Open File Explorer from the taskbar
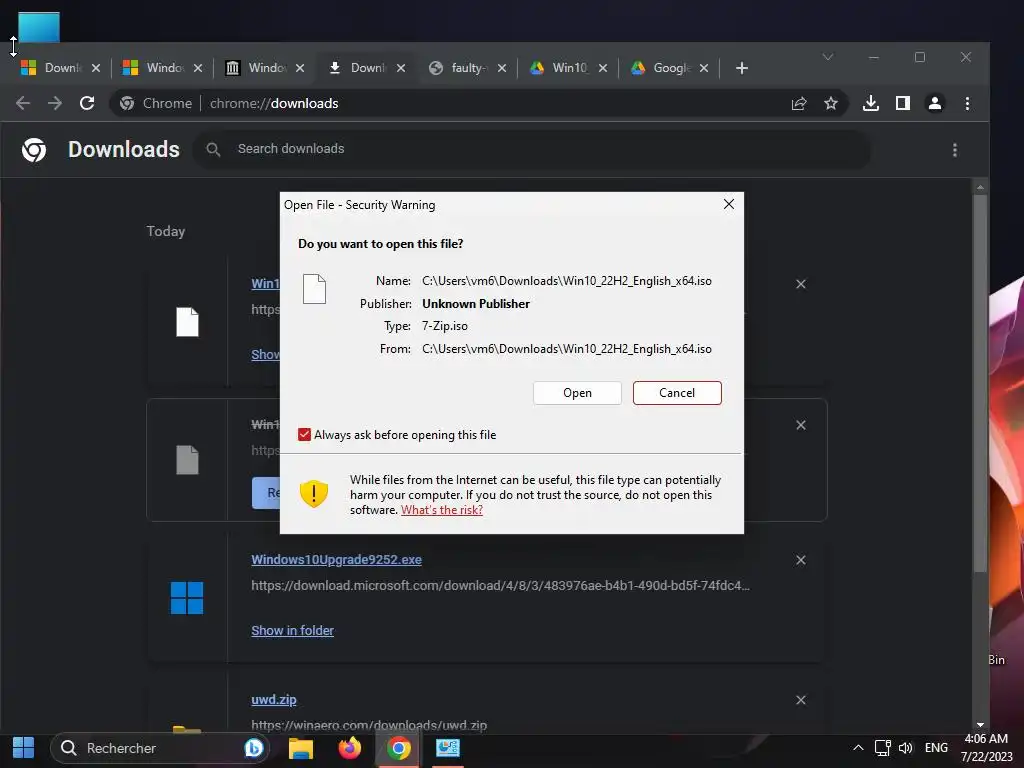This screenshot has width=1024, height=768. tap(301, 748)
